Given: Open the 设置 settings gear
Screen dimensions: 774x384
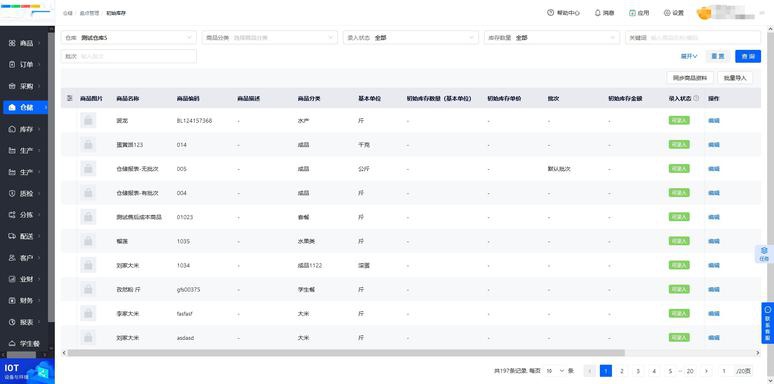Looking at the screenshot, I should tap(667, 13).
